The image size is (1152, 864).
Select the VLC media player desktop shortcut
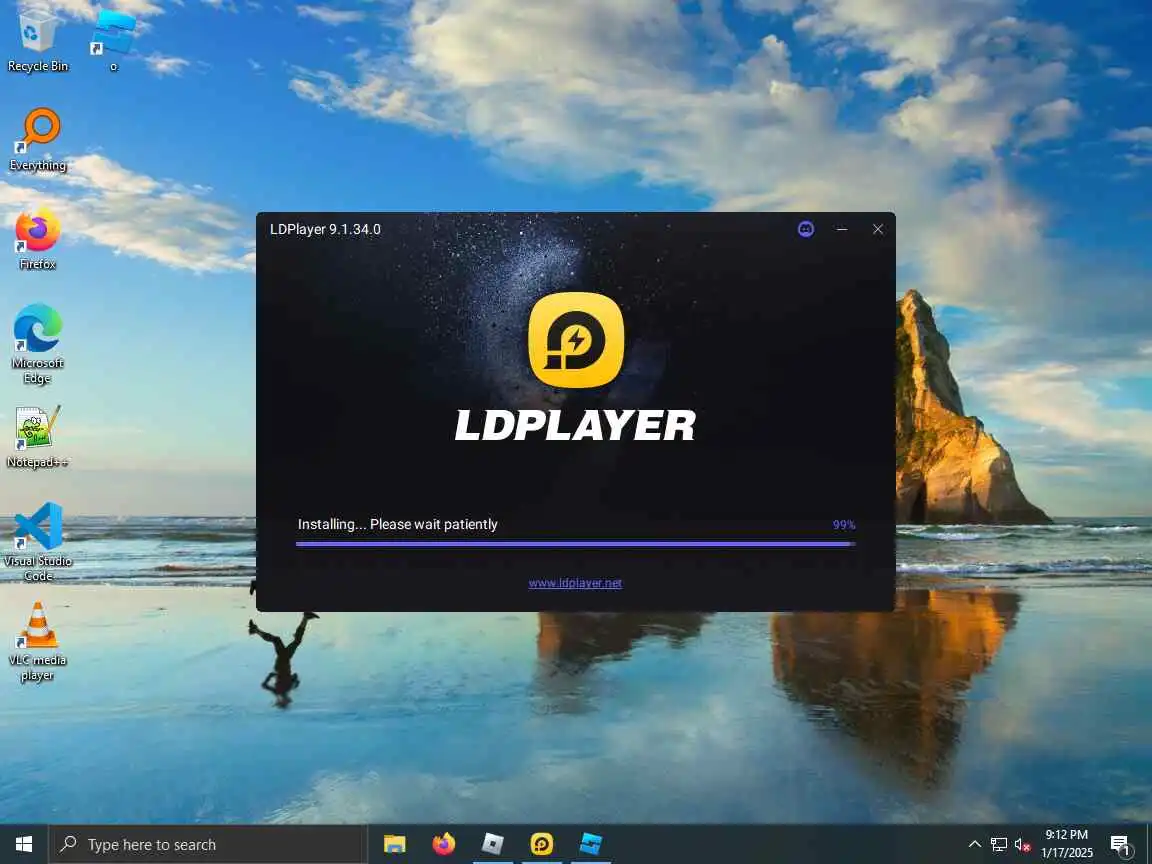(37, 641)
